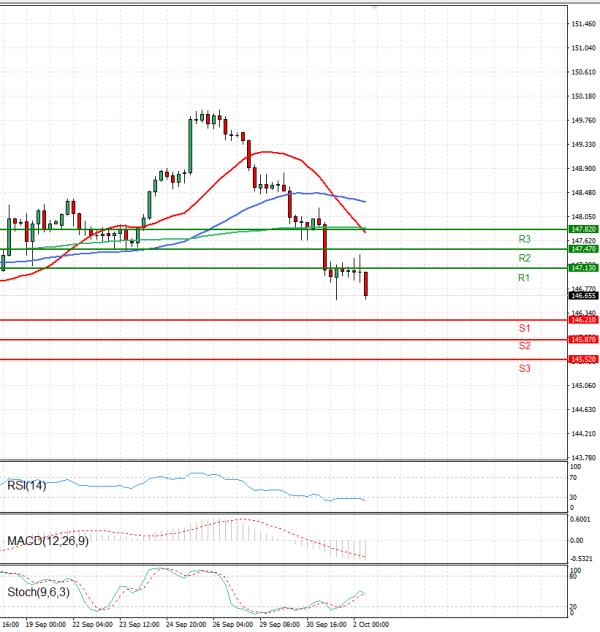
Task: Click the R1 resistance label
Action: point(523,278)
